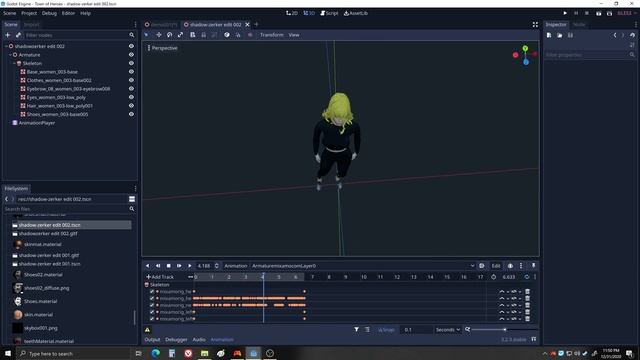Click the Filter nodes search icon
640x360 pixels.
pyautogui.click(x=131, y=35)
